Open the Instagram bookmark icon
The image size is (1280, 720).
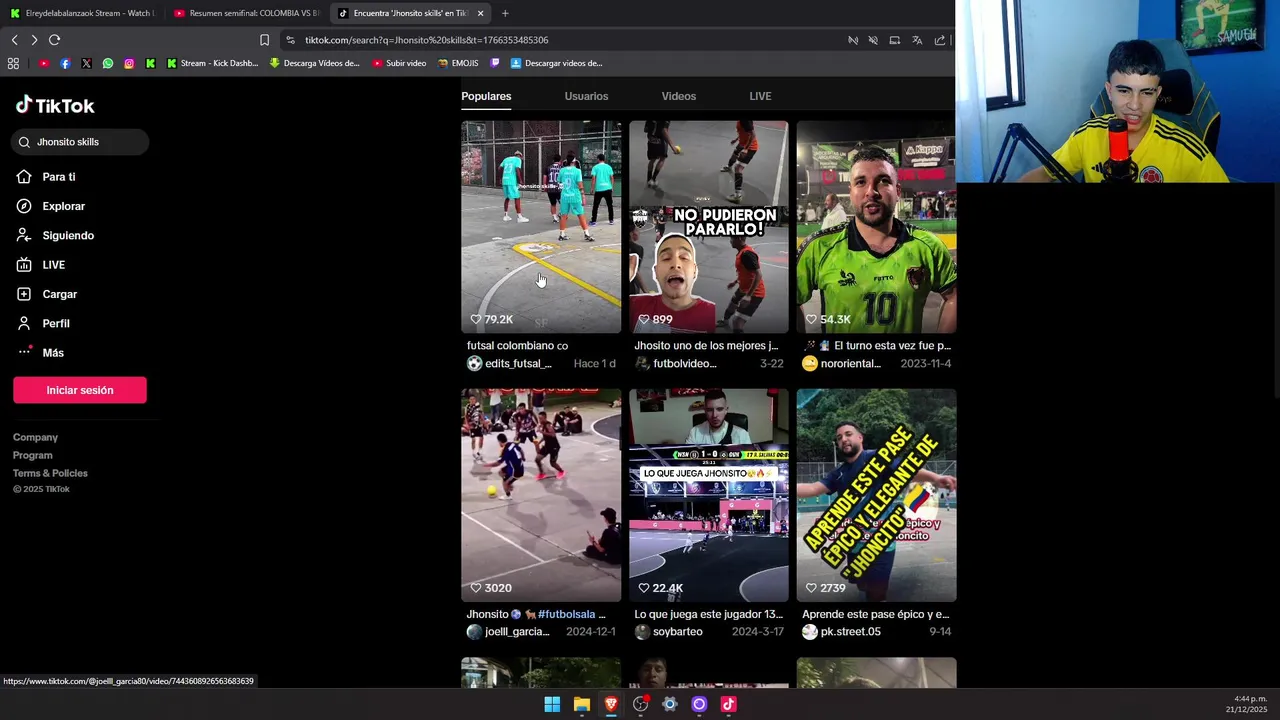point(129,63)
